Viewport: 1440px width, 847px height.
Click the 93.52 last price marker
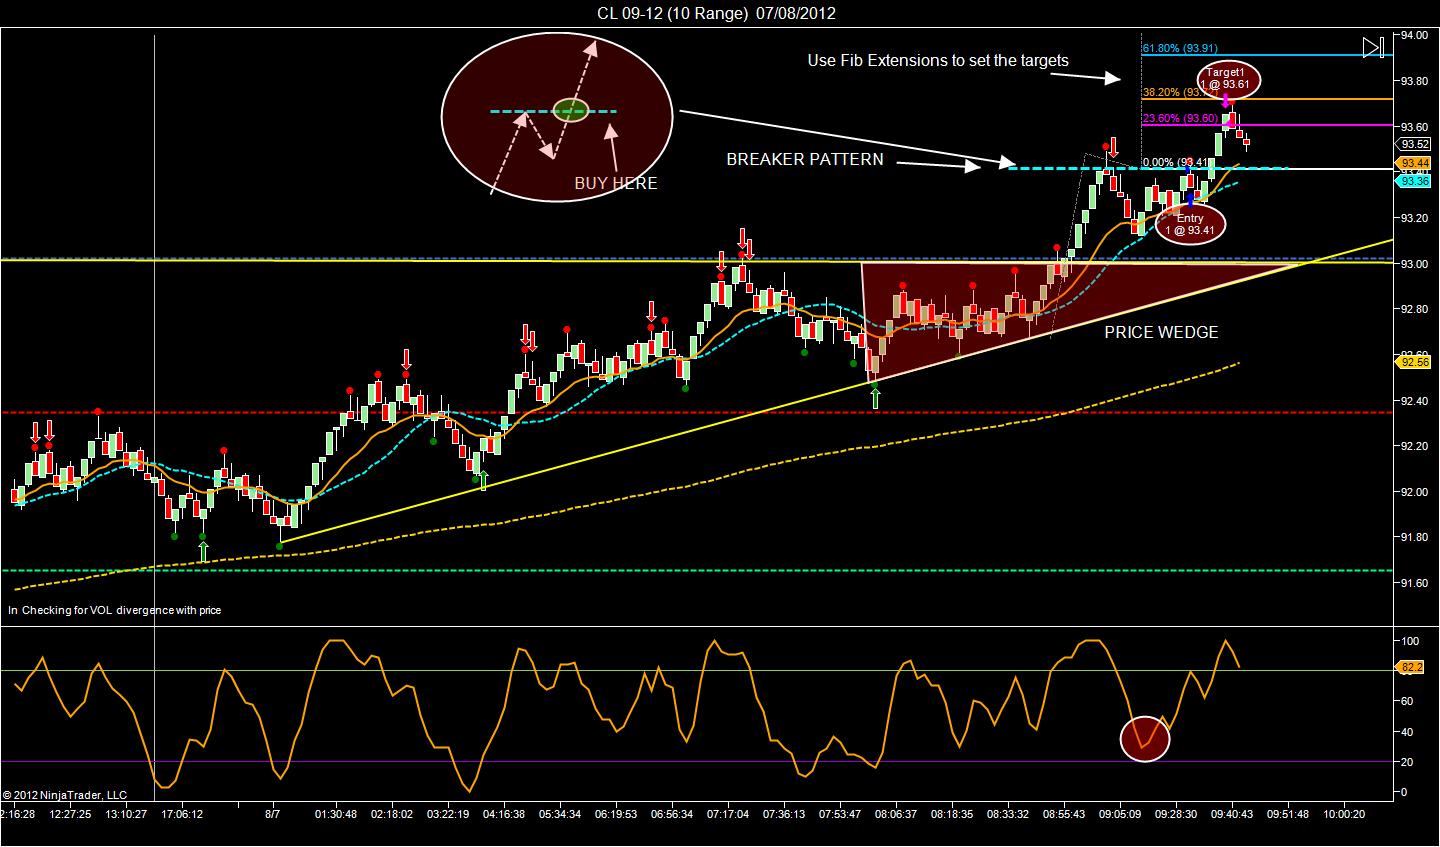(1415, 143)
